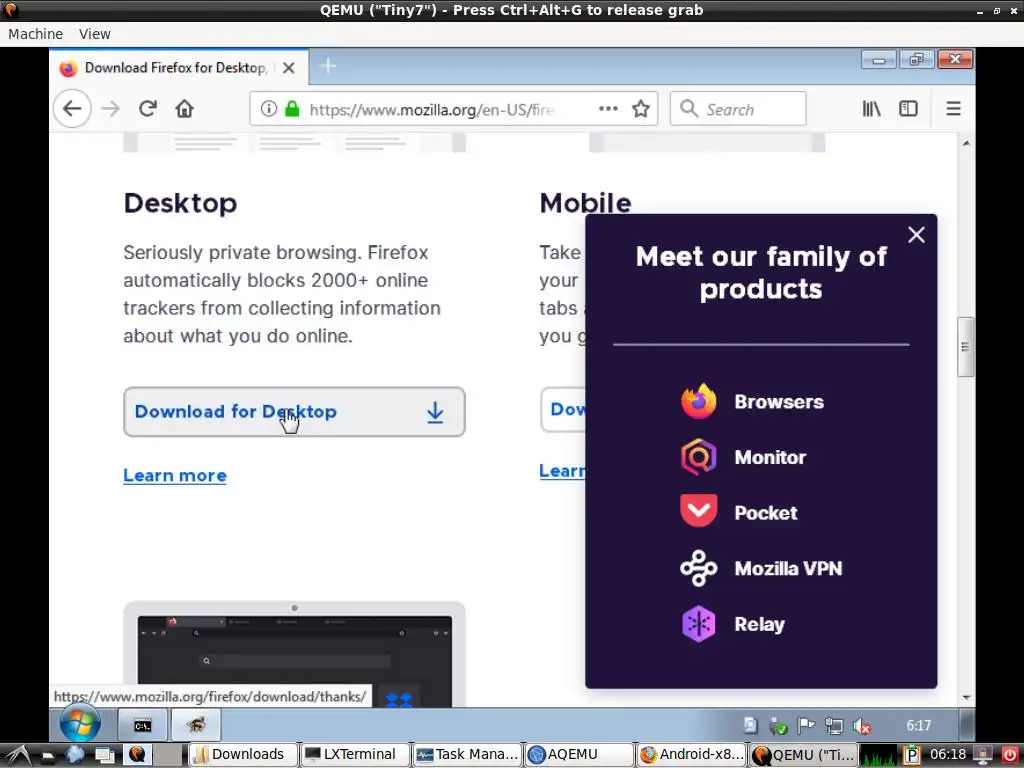Viewport: 1024px width, 768px height.
Task: Click the green padlock security icon
Action: (292, 108)
